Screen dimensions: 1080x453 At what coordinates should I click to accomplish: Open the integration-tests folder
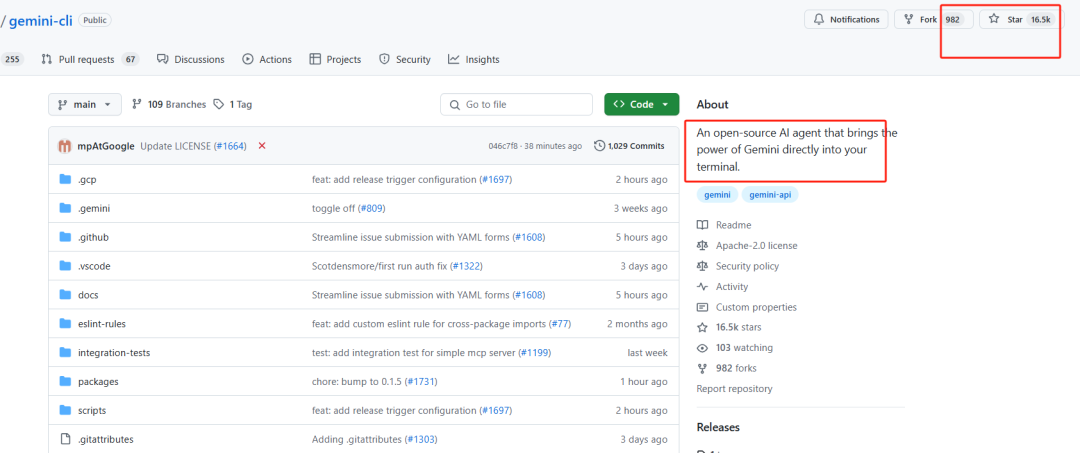click(x=114, y=352)
